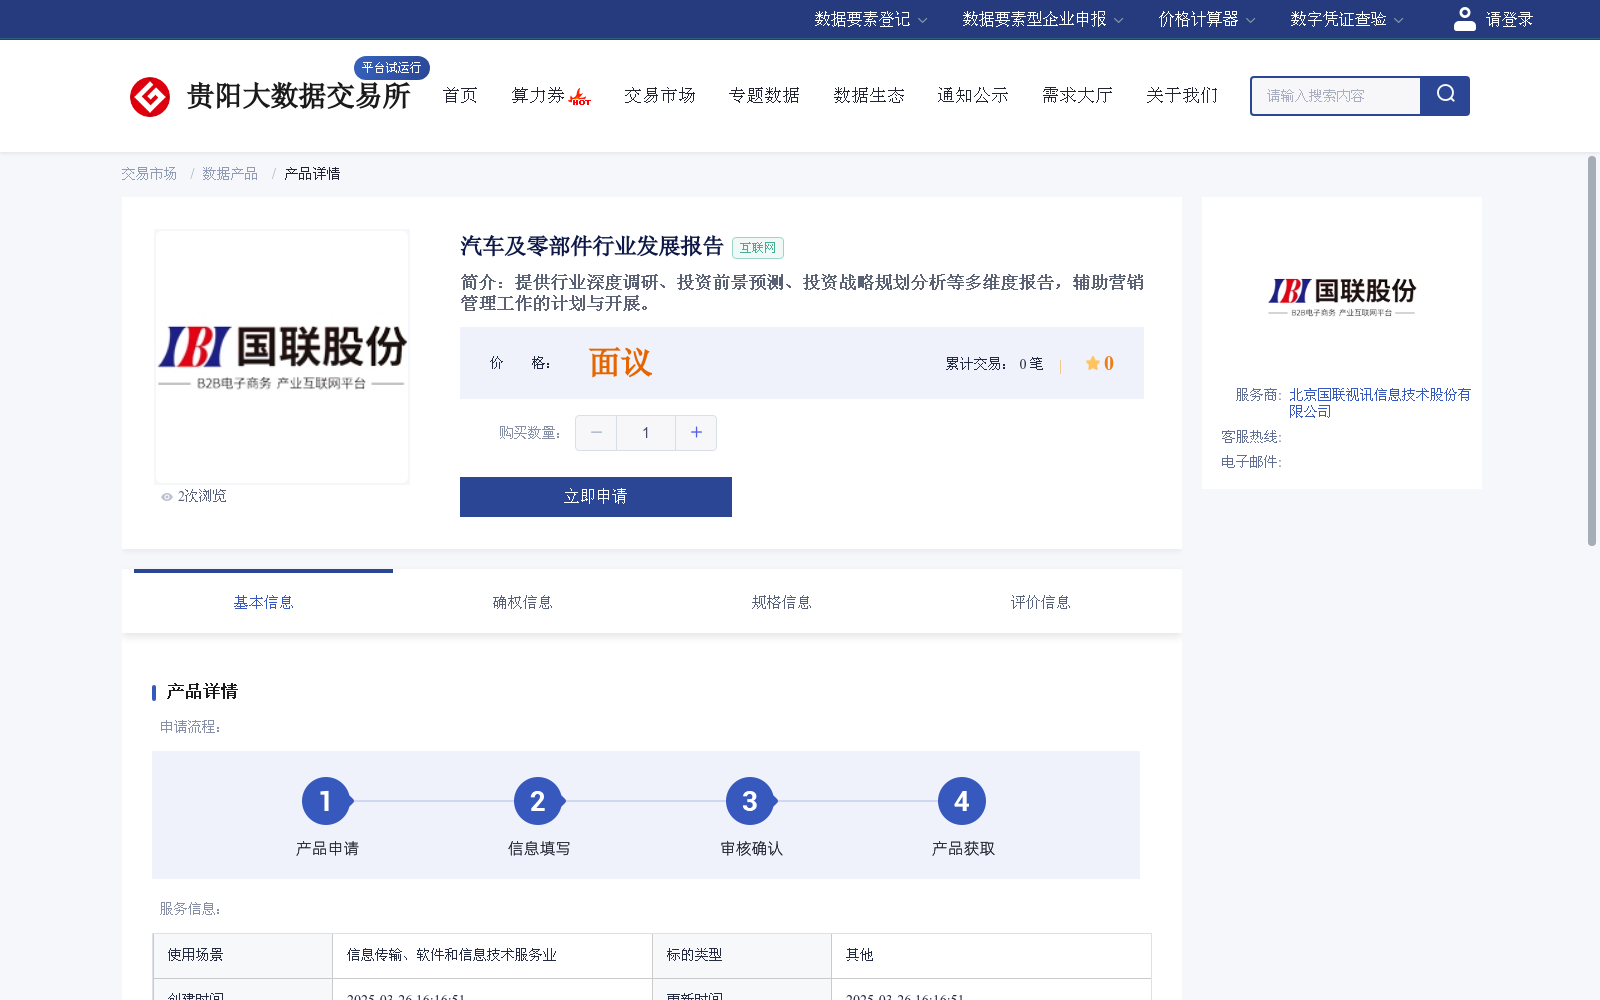The width and height of the screenshot is (1600, 1000).
Task: Click the search magnifier button
Action: coord(1445,95)
